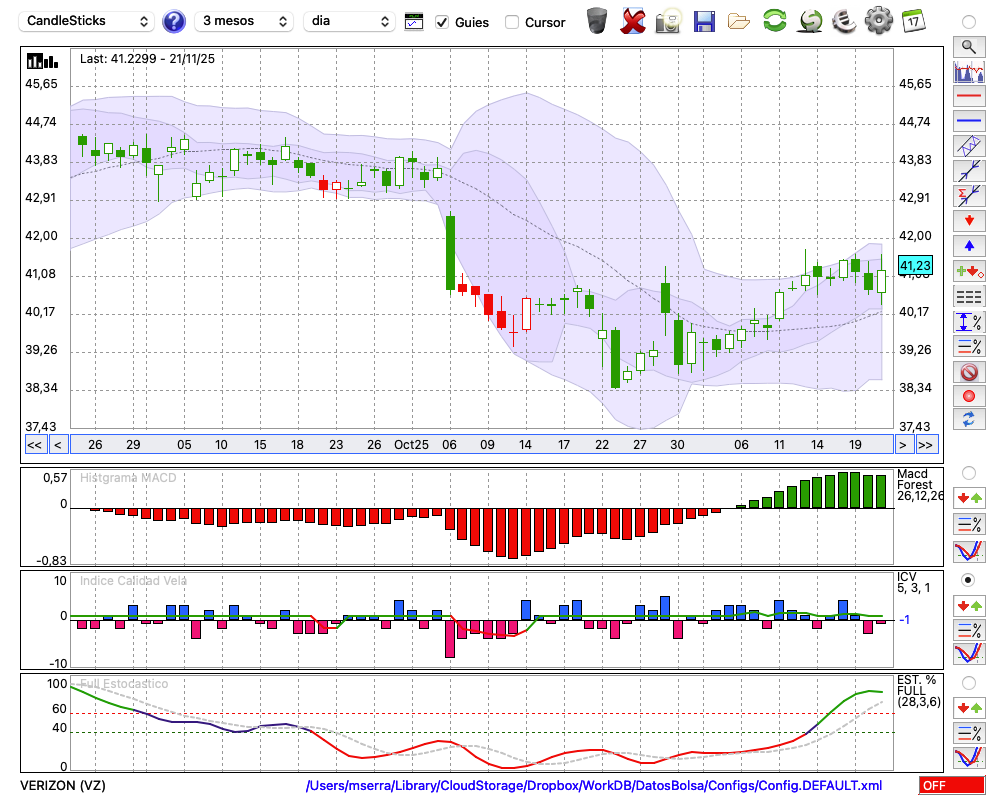Select the radio button beside Macd Forest panel
Screen dimensions: 1000x800
point(968,472)
